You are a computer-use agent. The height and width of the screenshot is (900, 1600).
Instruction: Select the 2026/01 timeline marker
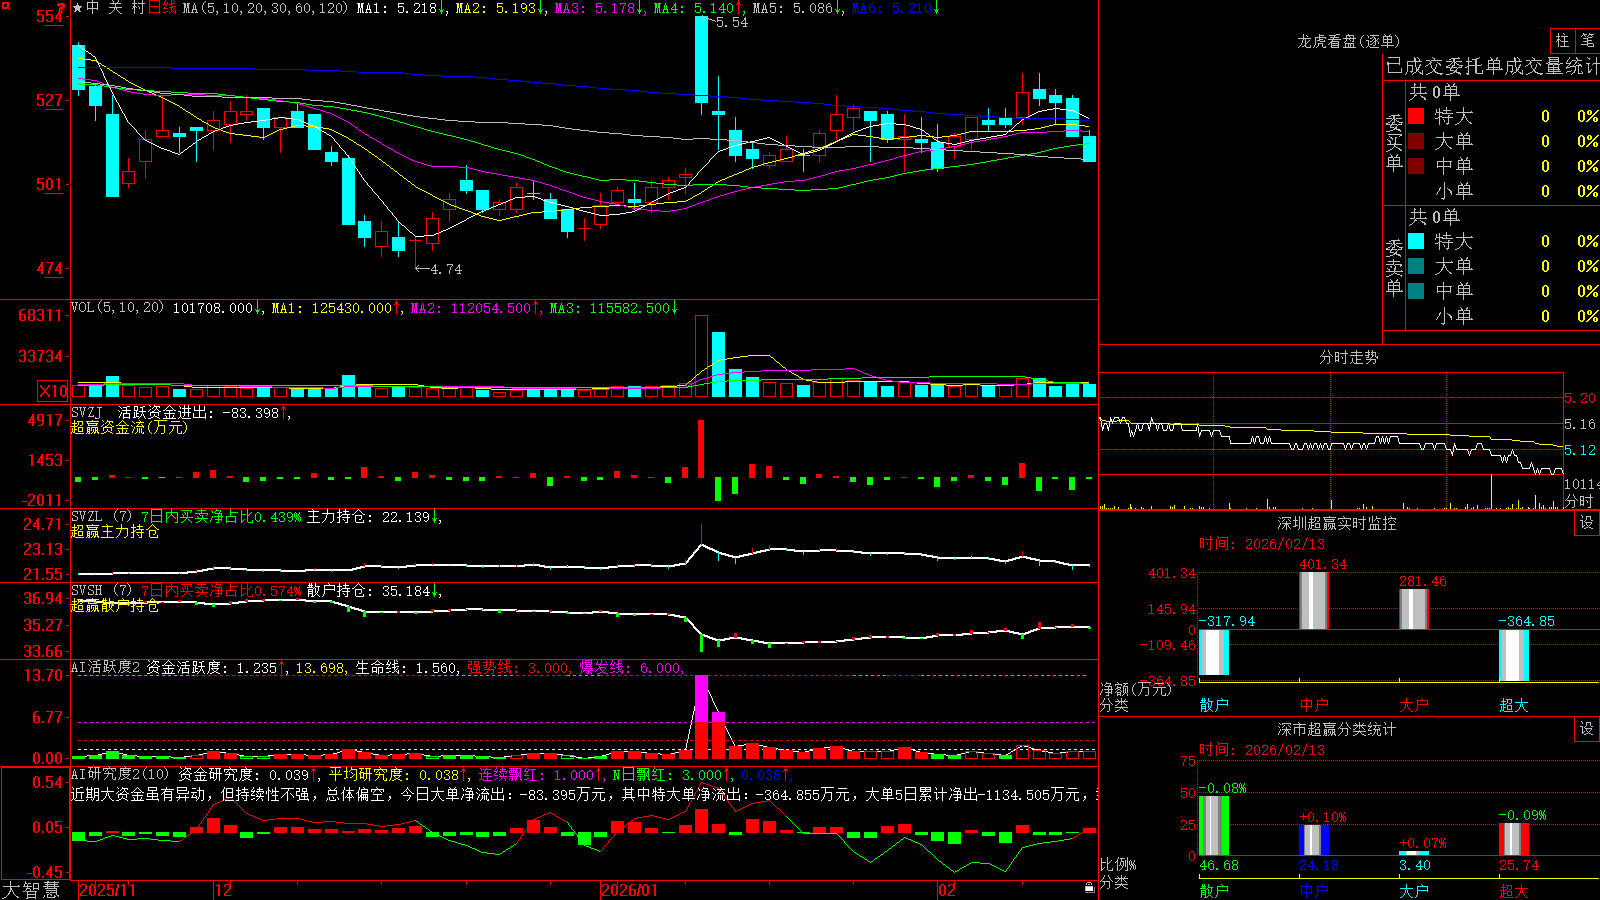pyautogui.click(x=630, y=890)
